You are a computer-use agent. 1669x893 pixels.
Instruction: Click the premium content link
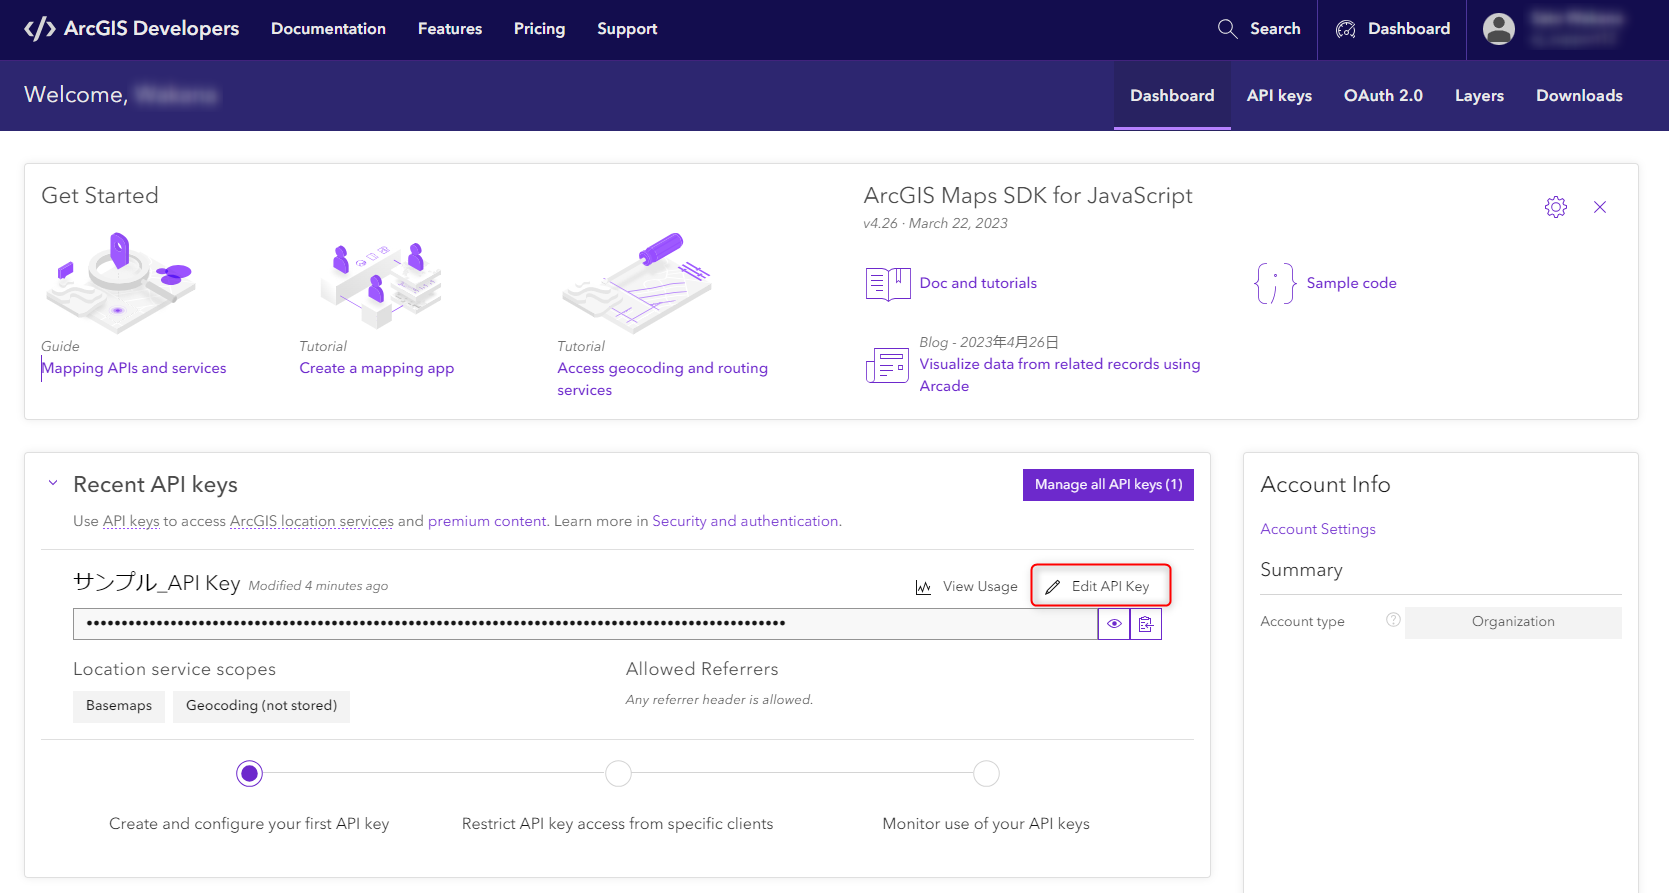point(487,521)
